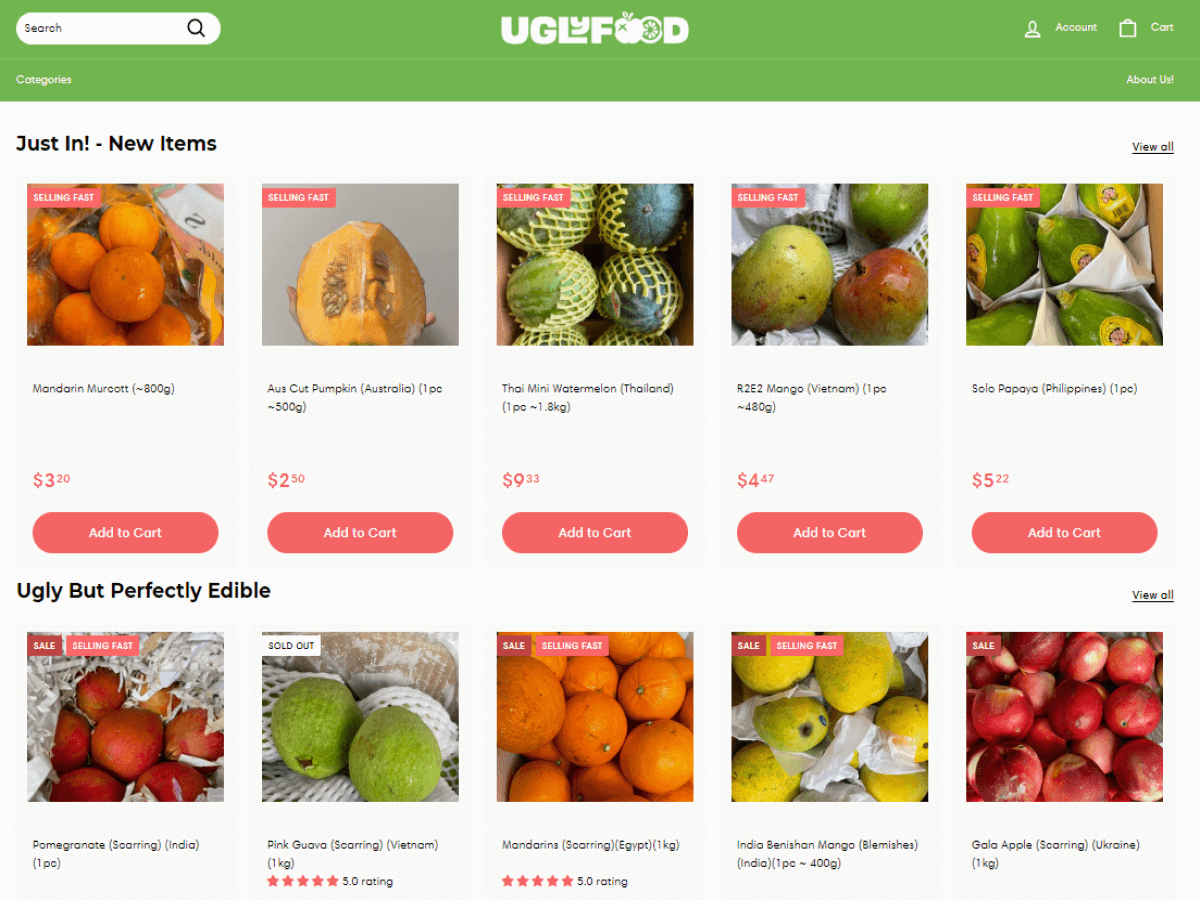View all Just In new items

tap(1153, 147)
